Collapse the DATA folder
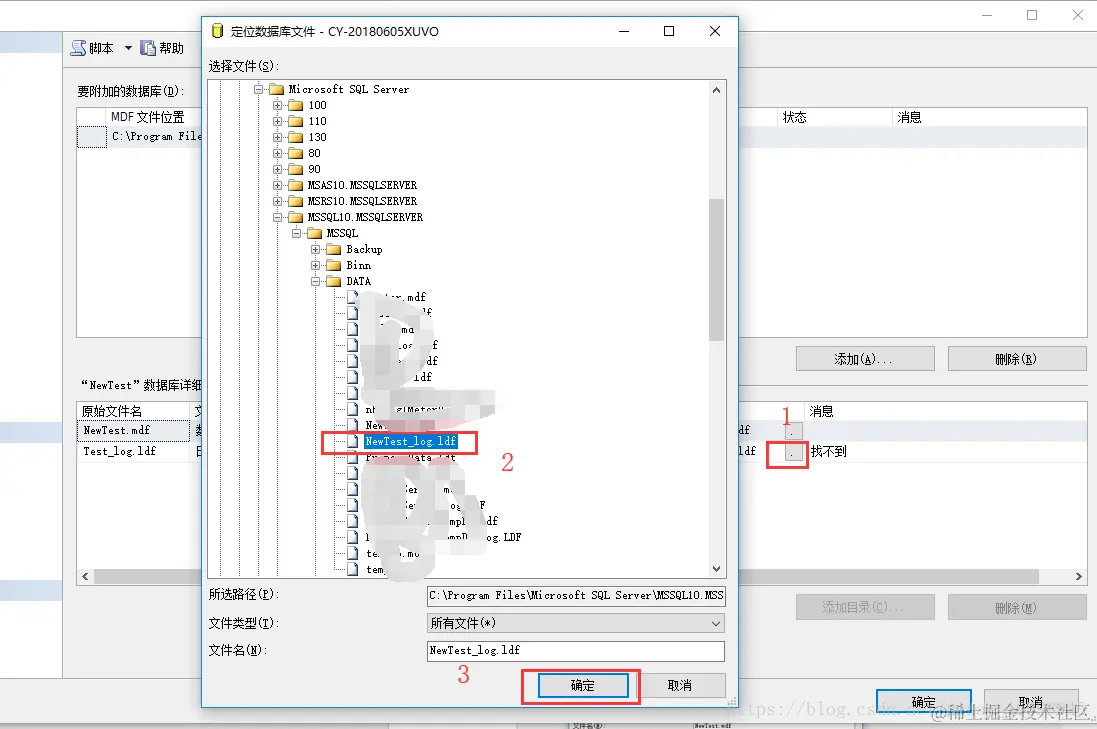This screenshot has width=1097, height=729. coord(316,281)
